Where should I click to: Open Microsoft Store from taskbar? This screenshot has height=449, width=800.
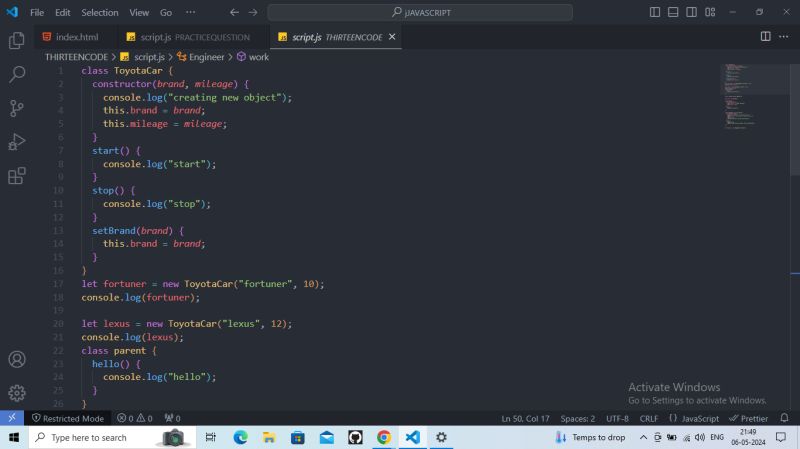pos(297,437)
